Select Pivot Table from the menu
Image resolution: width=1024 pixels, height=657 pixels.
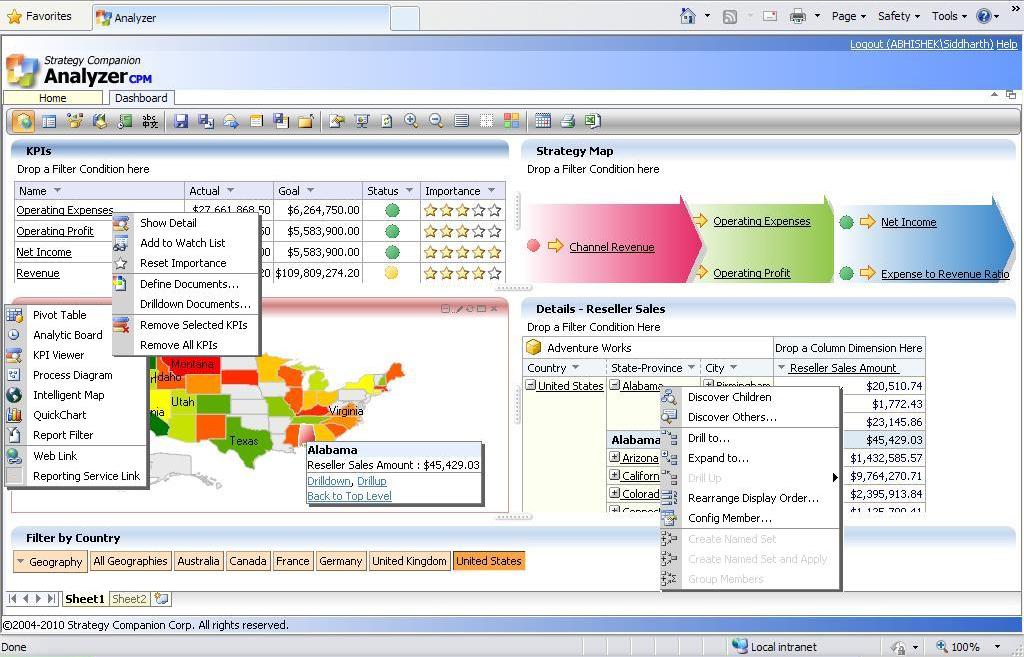tap(59, 315)
